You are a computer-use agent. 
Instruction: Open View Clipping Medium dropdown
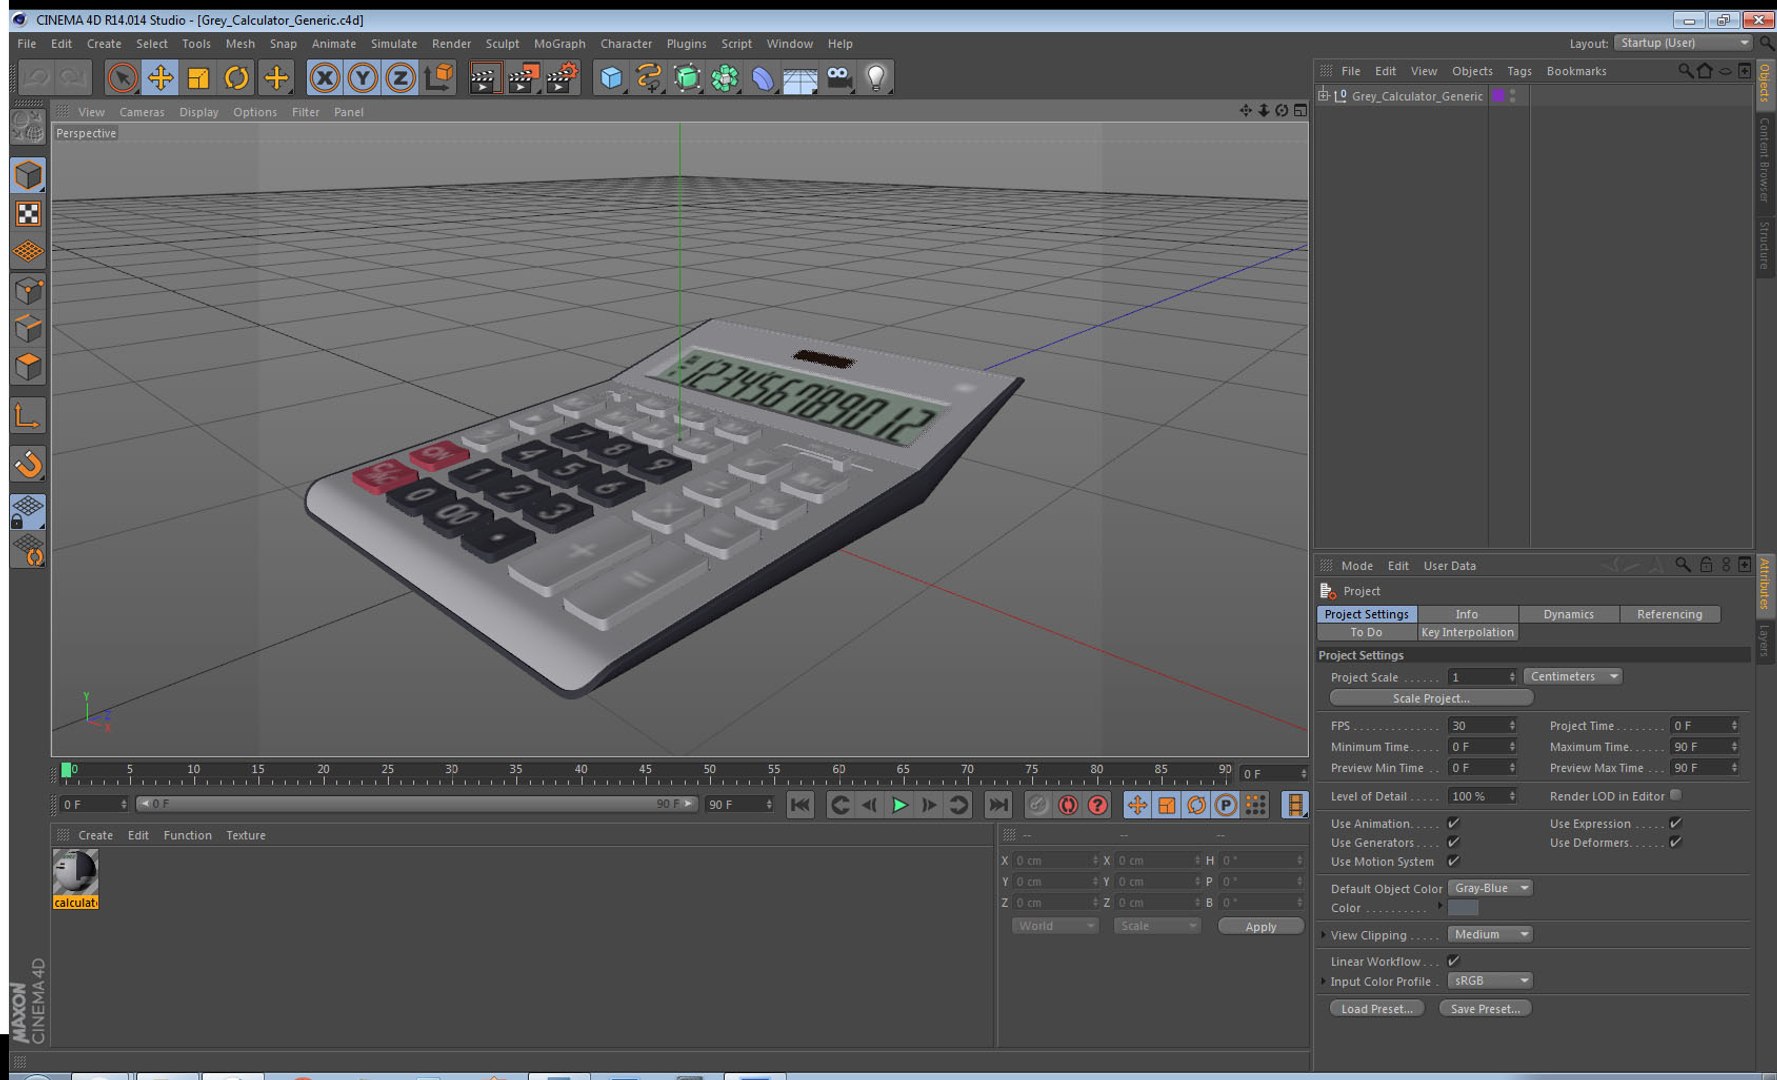click(1490, 934)
